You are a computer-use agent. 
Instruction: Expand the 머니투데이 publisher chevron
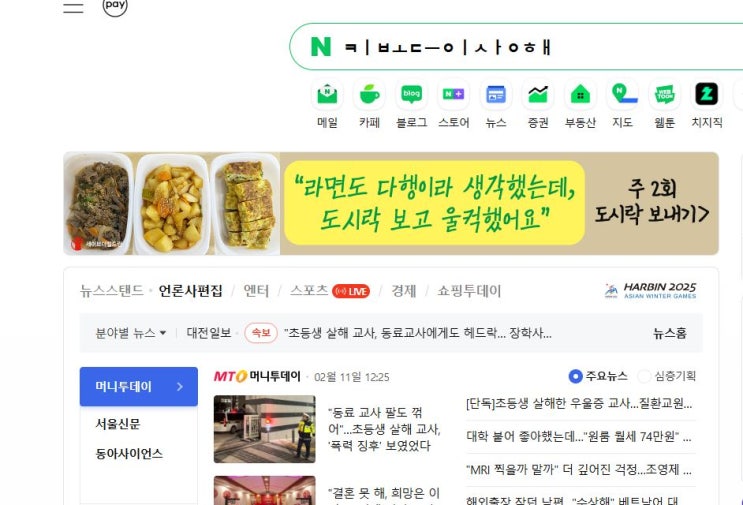tap(180, 387)
